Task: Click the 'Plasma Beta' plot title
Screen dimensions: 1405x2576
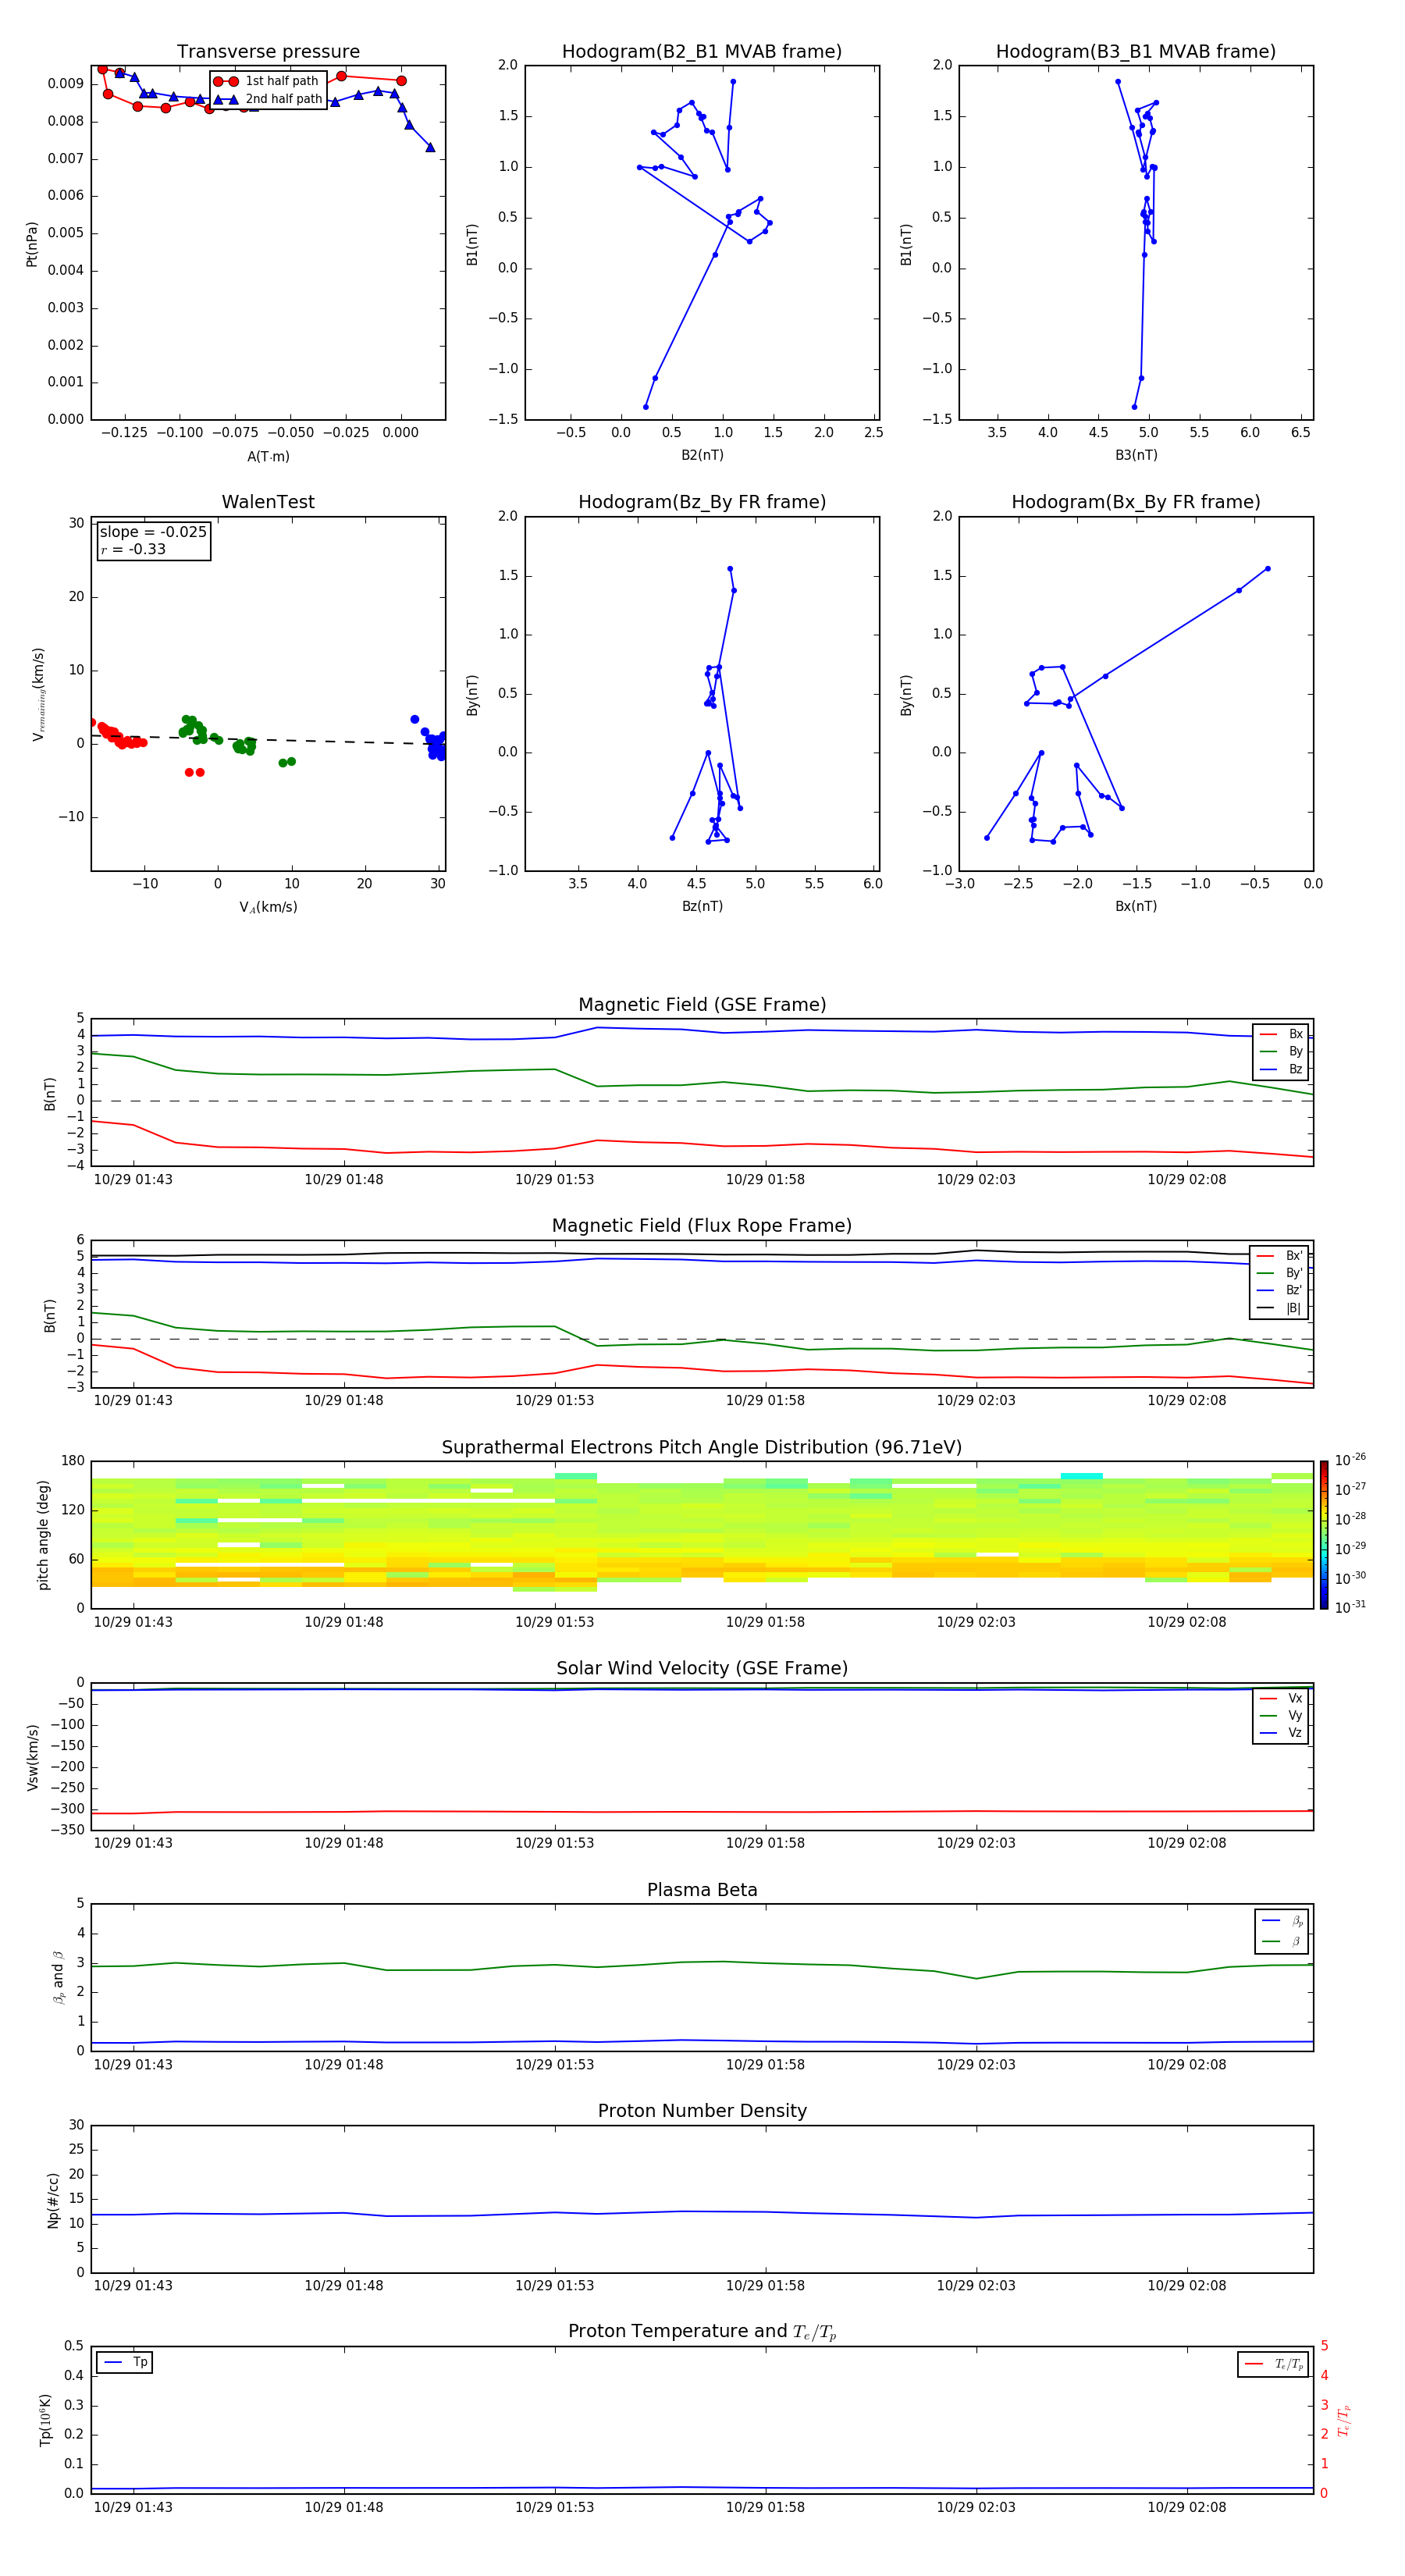Action: tap(702, 1890)
